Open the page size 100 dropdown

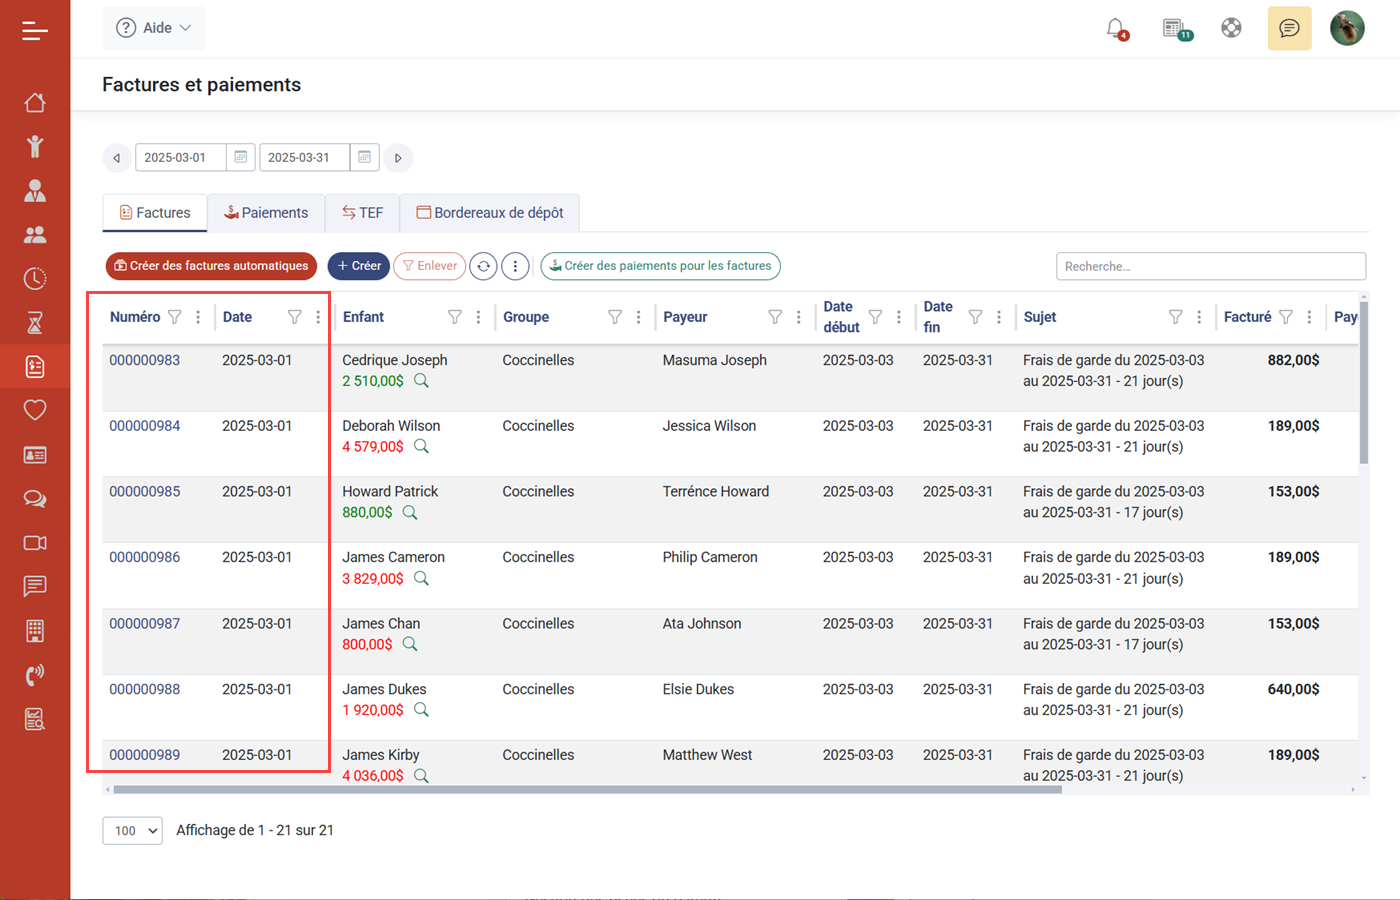coord(132,831)
